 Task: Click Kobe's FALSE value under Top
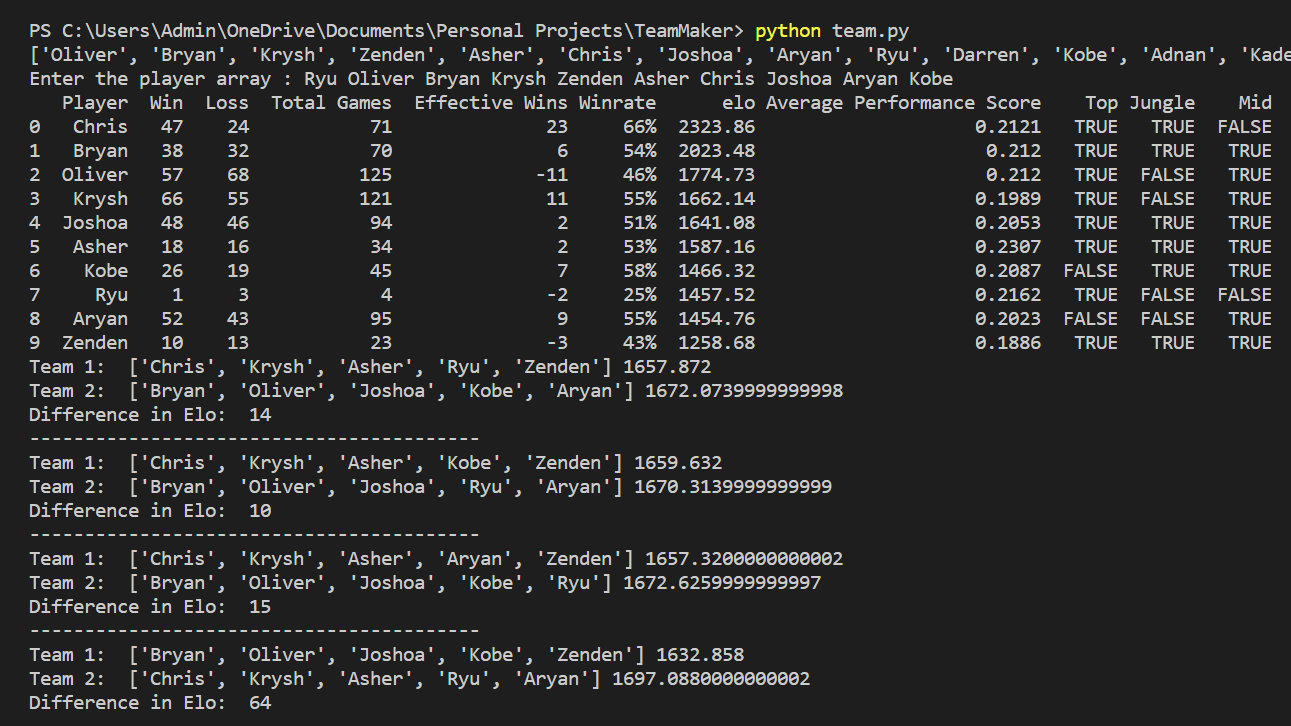[x=1091, y=271]
